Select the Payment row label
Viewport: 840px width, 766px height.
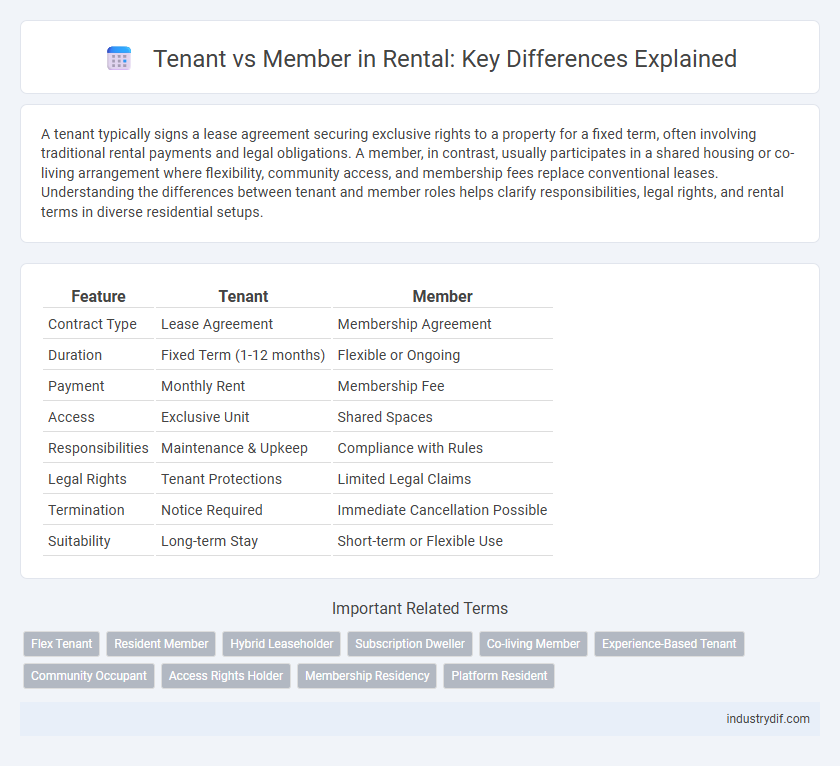[76, 386]
